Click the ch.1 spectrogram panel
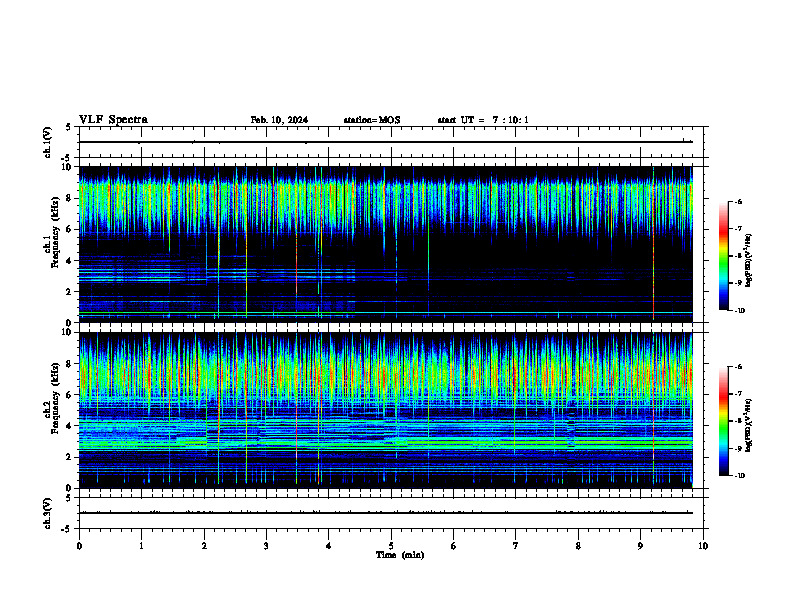Image resolution: width=792 pixels, height=612 pixels. click(386, 244)
